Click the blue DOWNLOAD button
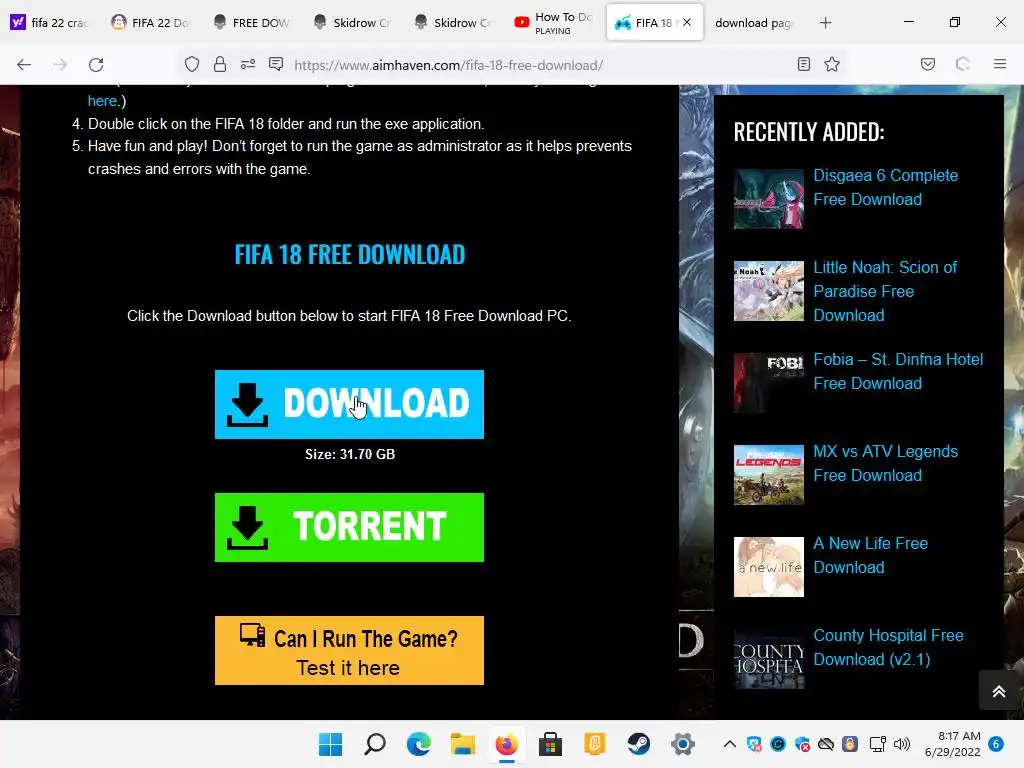 click(349, 404)
